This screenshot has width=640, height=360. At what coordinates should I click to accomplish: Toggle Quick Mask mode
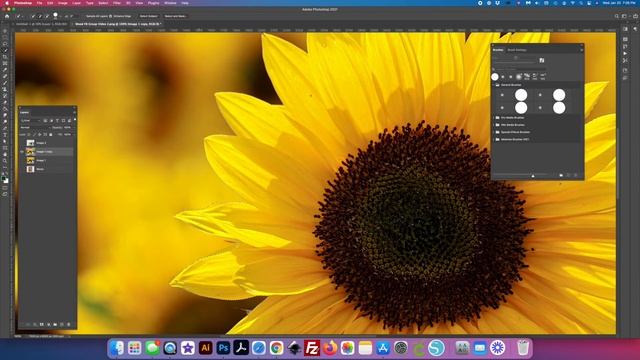click(5, 188)
